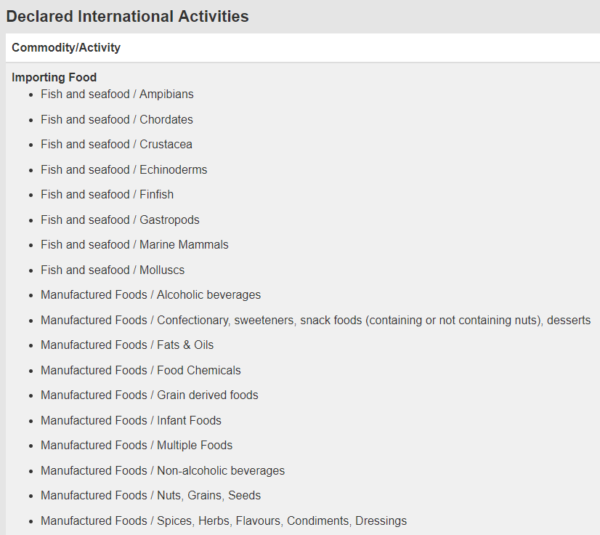This screenshot has height=535, width=600.
Task: Click the Fish and seafood / Finfish entry
Action: coord(107,195)
